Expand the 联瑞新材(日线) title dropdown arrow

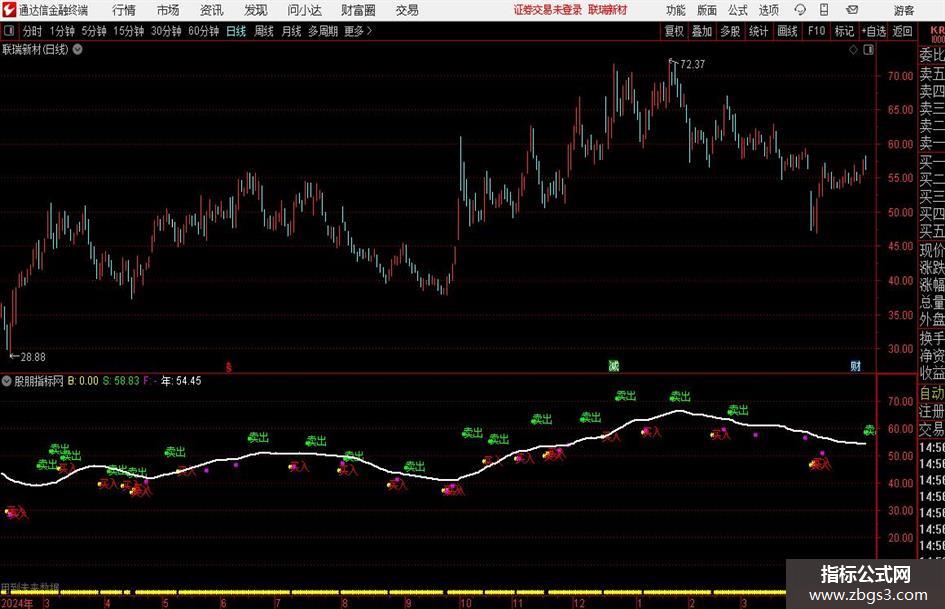click(x=78, y=49)
